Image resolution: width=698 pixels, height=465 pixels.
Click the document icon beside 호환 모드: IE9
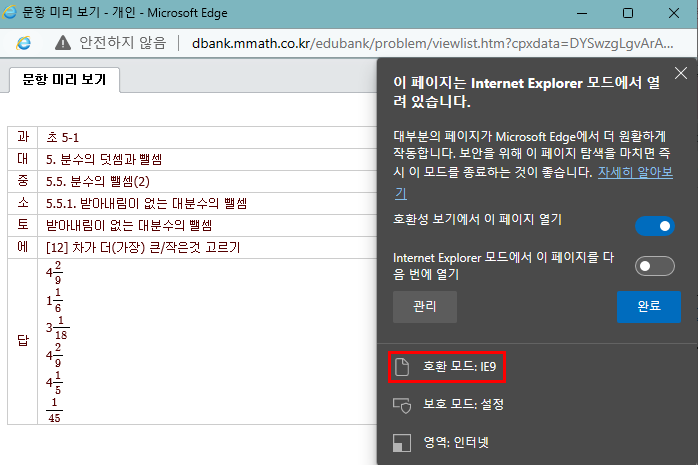tap(402, 367)
